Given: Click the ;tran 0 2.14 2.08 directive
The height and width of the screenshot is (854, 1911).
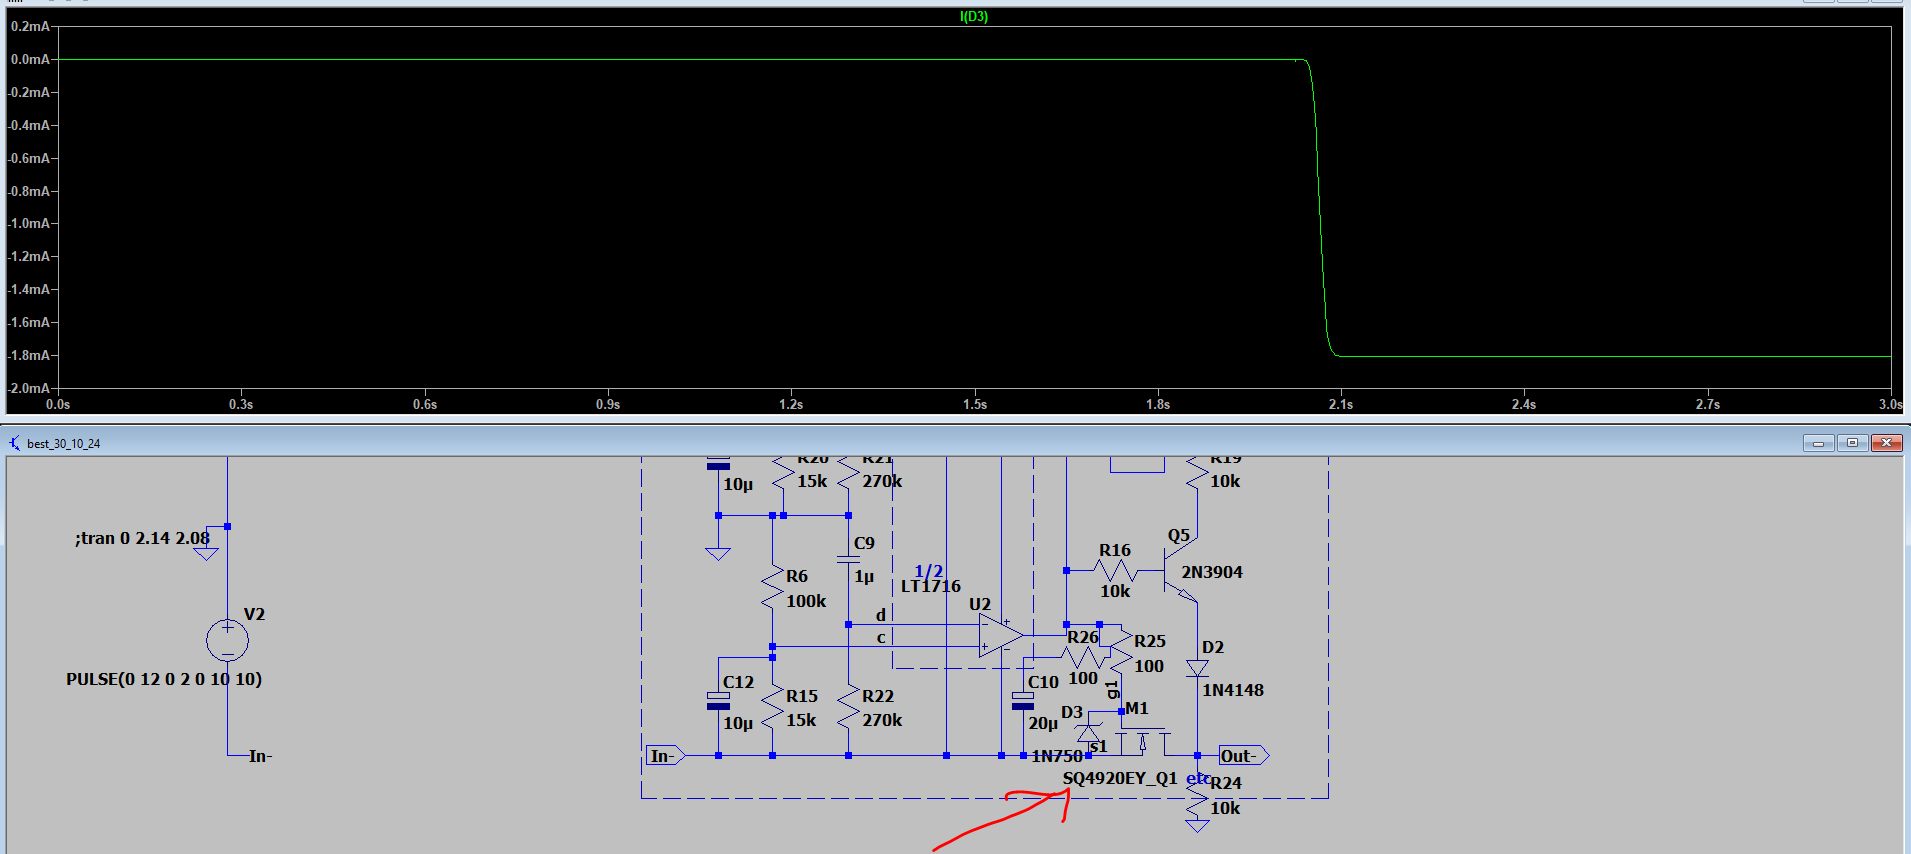Looking at the screenshot, I should tap(142, 538).
